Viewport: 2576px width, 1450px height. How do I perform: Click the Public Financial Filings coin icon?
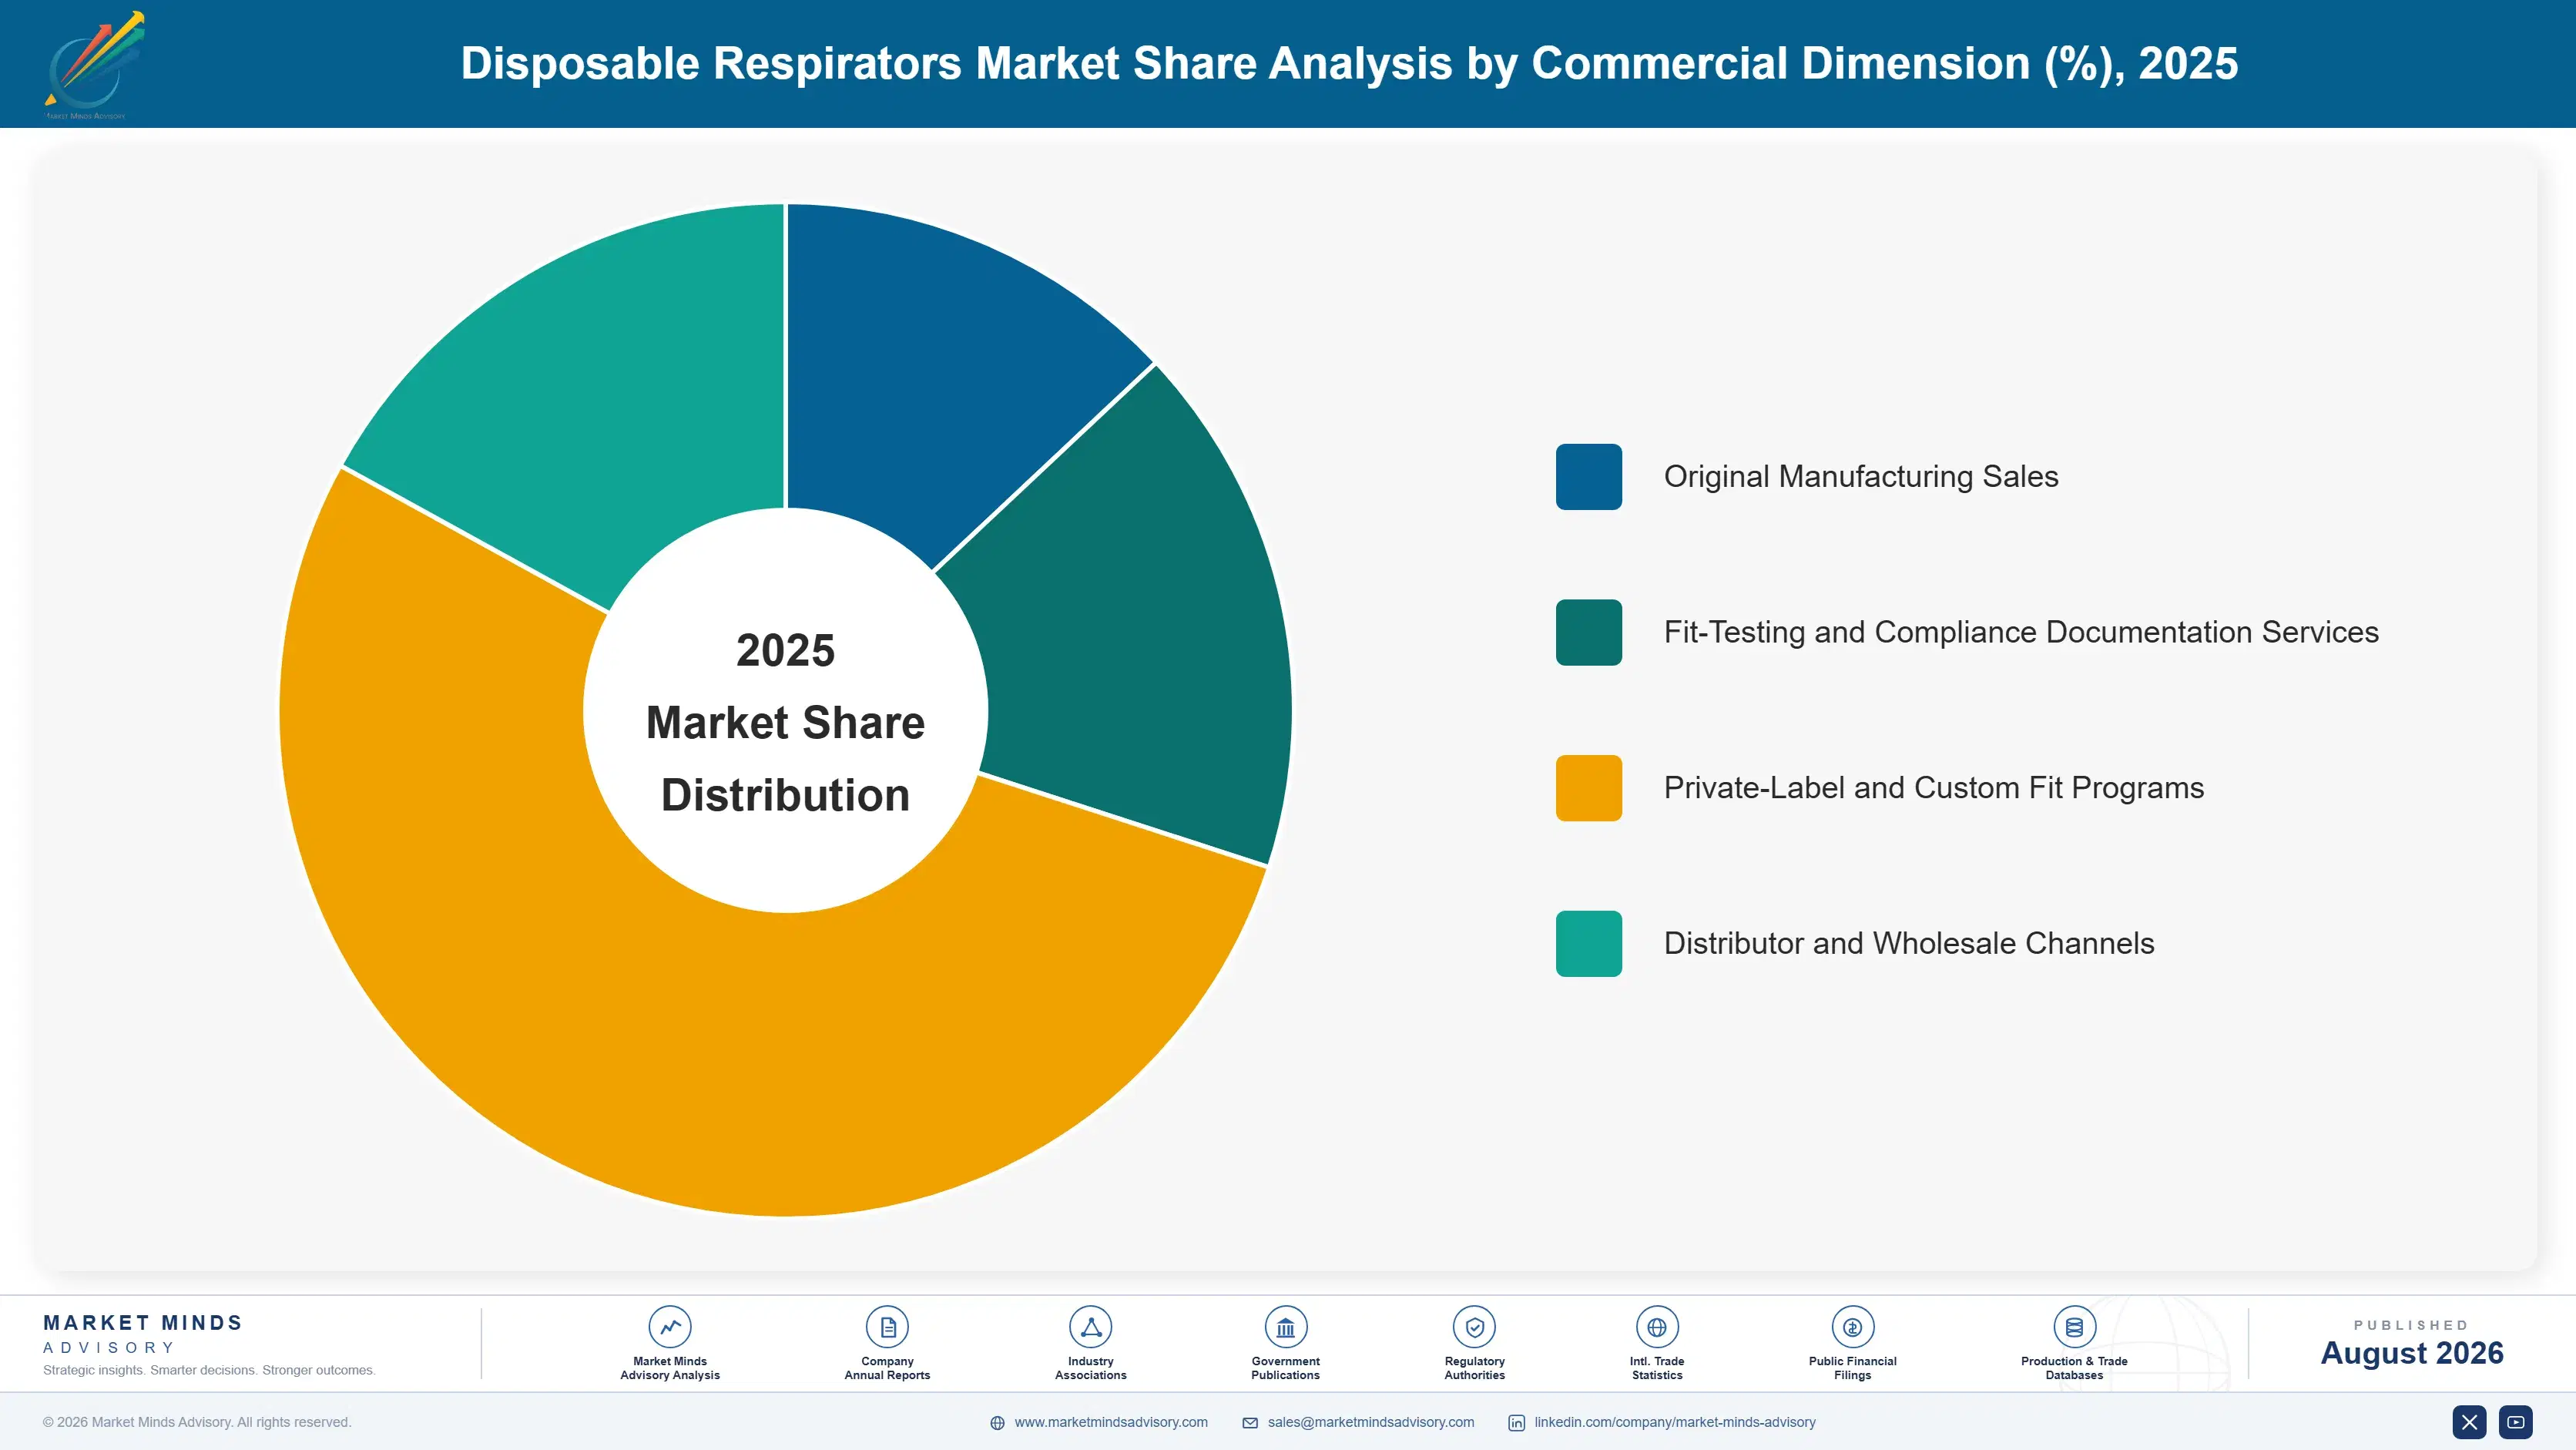pyautogui.click(x=1852, y=1327)
